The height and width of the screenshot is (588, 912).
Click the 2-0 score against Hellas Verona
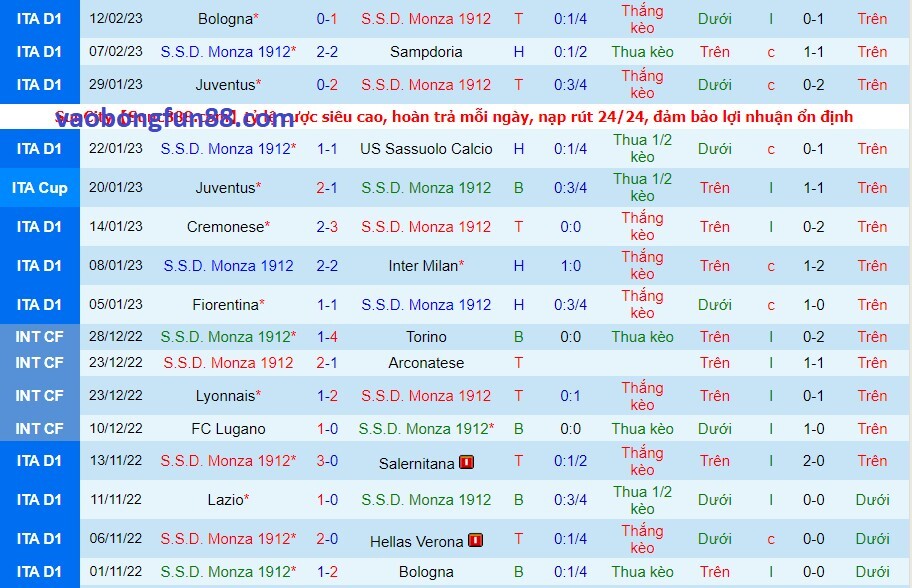327,539
